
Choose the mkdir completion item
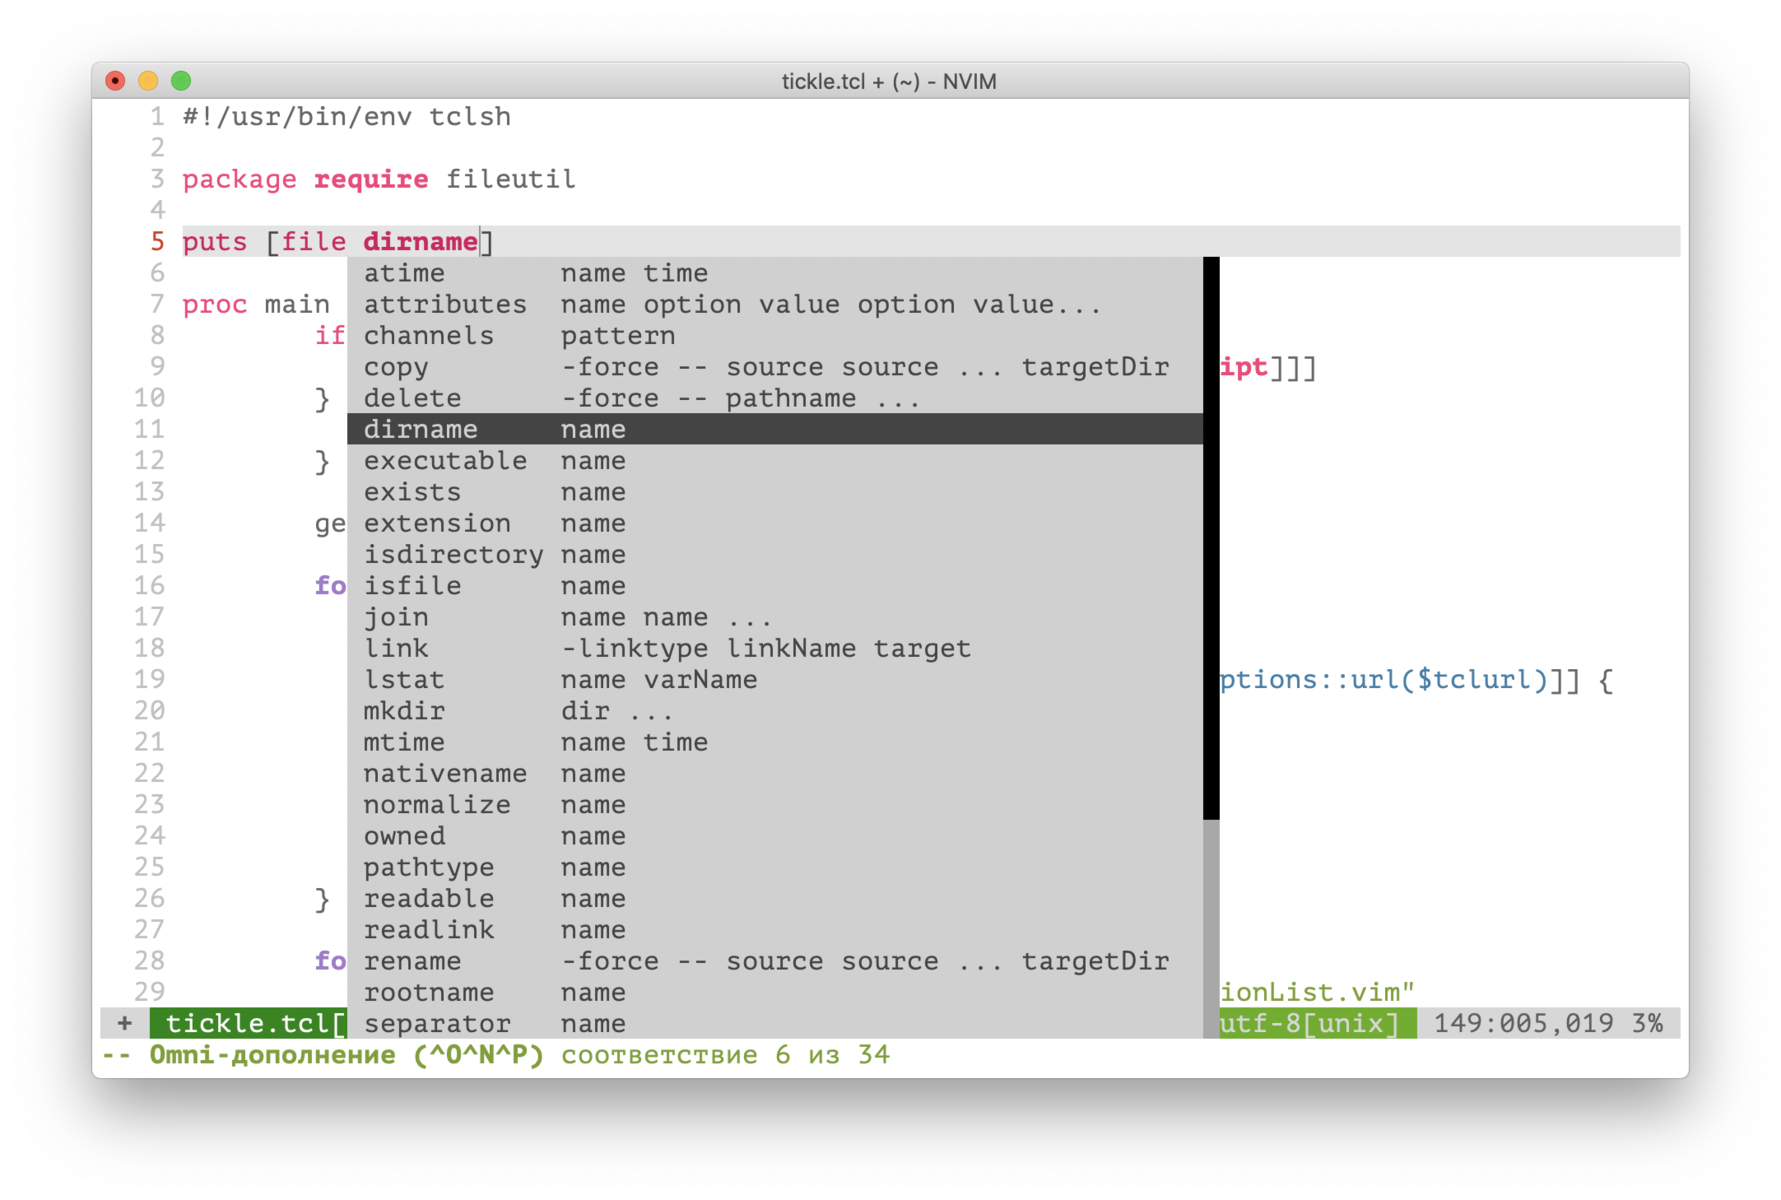point(775,710)
